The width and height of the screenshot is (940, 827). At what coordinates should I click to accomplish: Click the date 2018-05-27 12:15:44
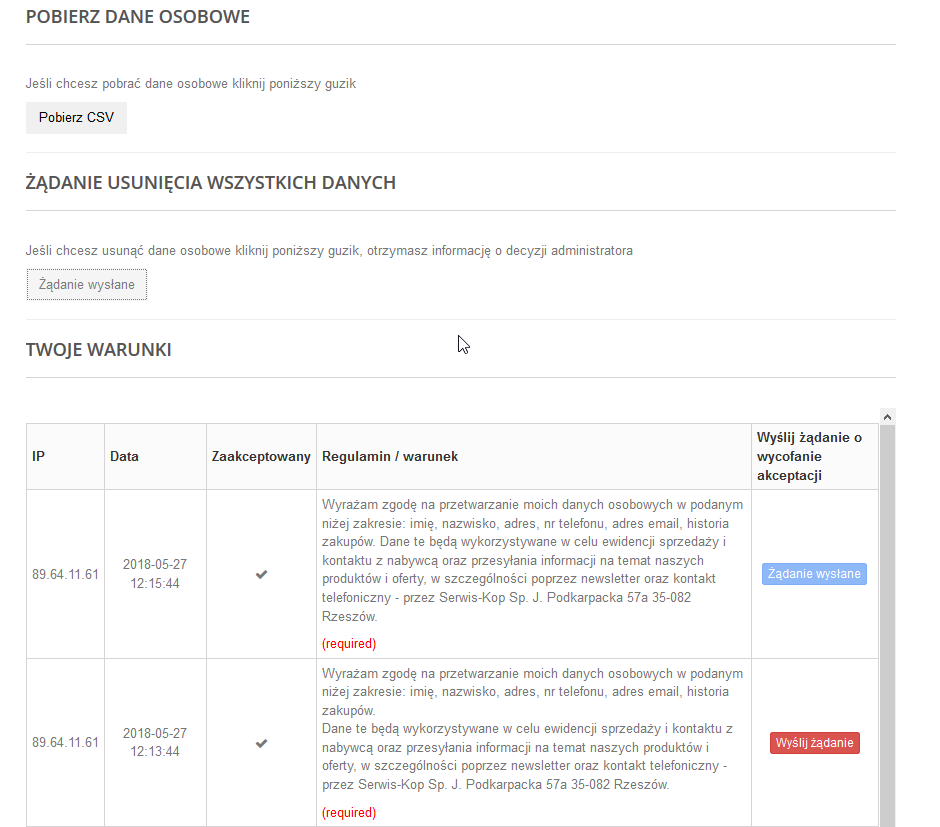(x=155, y=574)
